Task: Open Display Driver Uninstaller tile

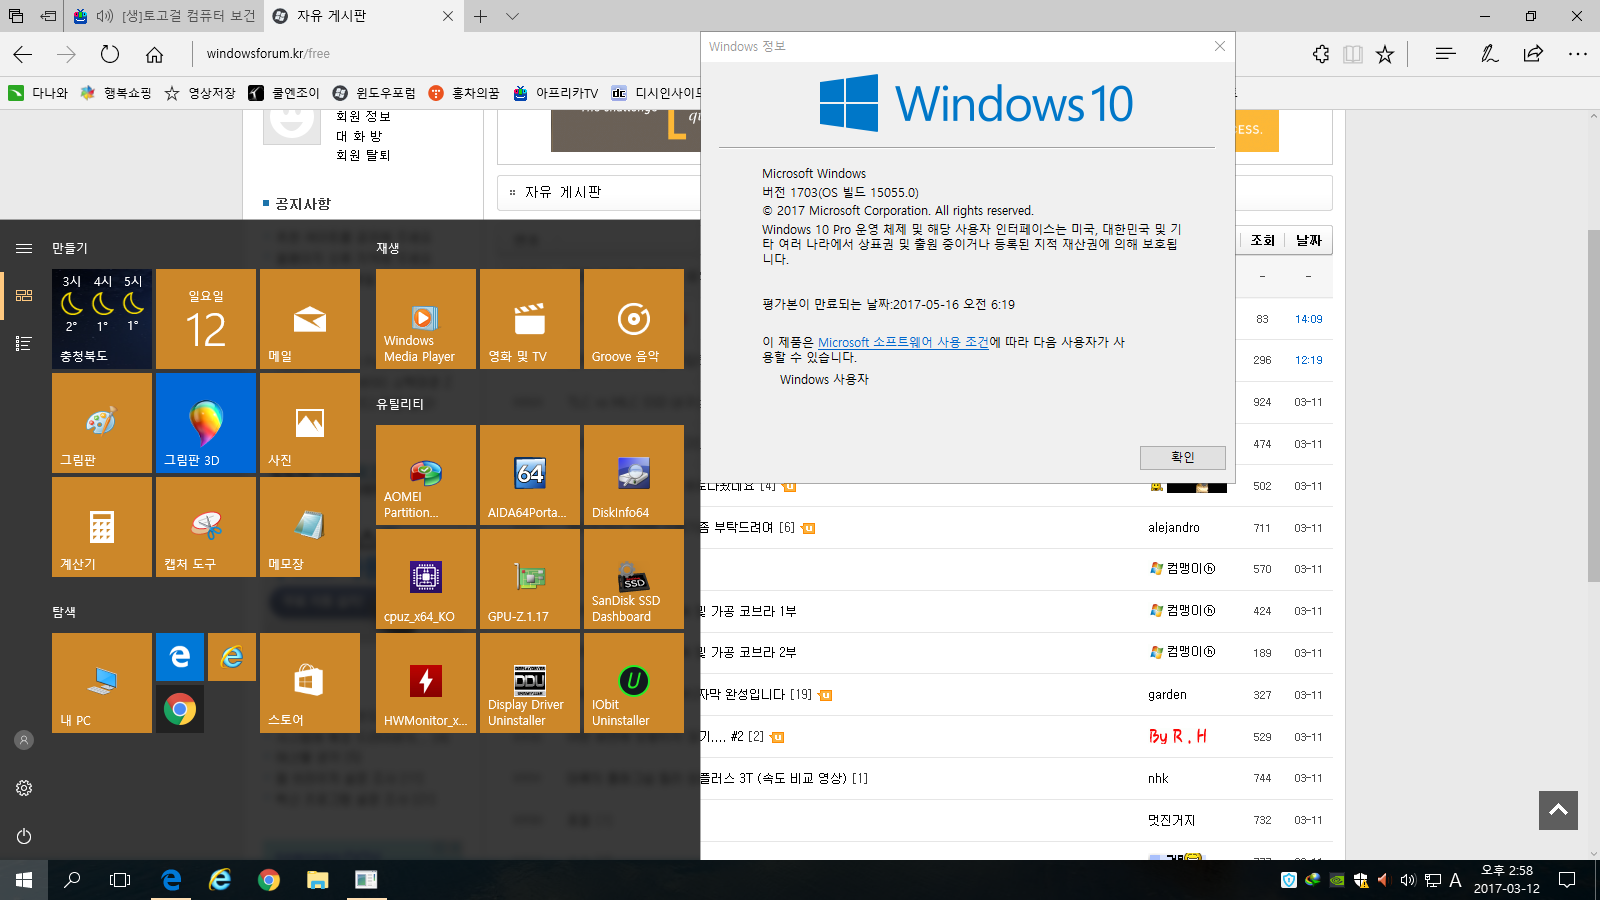Action: 530,683
